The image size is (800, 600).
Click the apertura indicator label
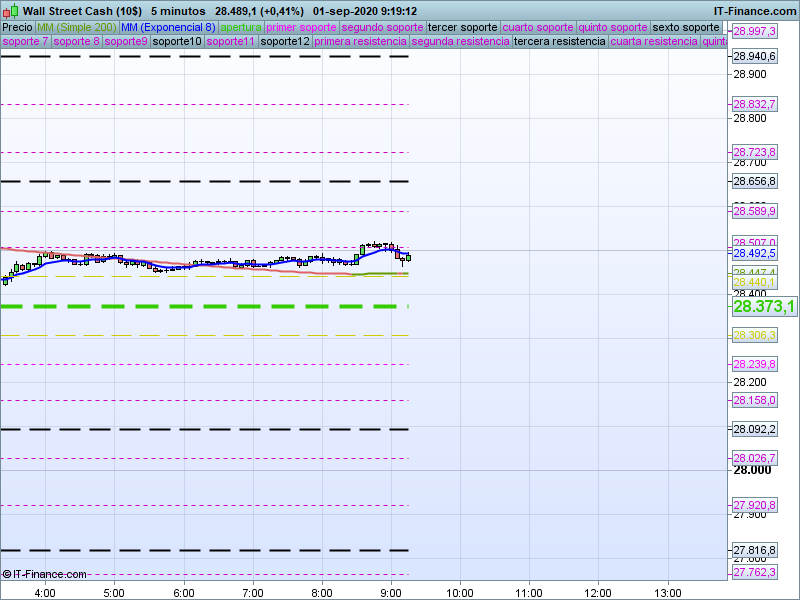click(241, 27)
